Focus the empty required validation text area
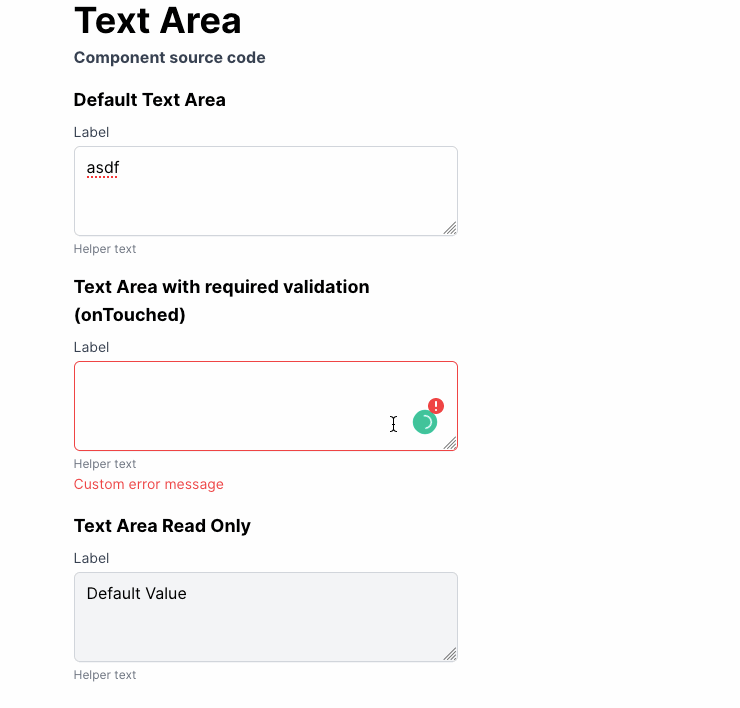 266,406
